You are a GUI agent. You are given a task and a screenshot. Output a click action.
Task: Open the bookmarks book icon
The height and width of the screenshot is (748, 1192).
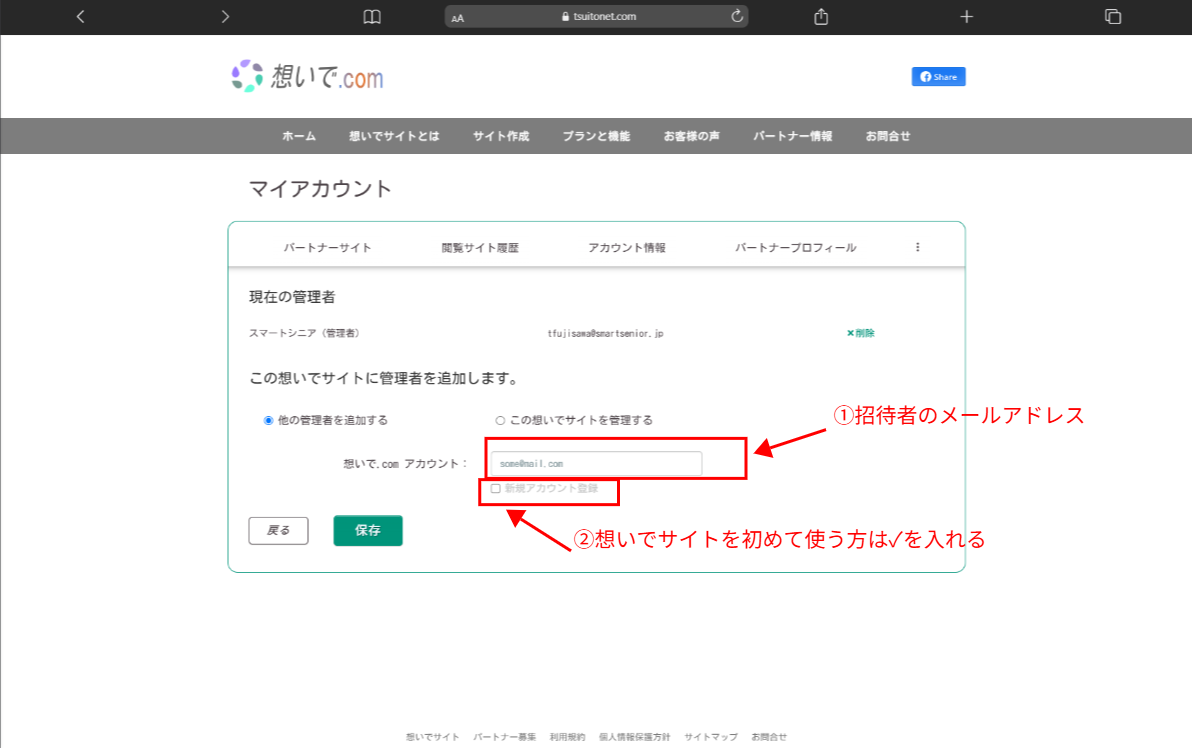click(372, 16)
